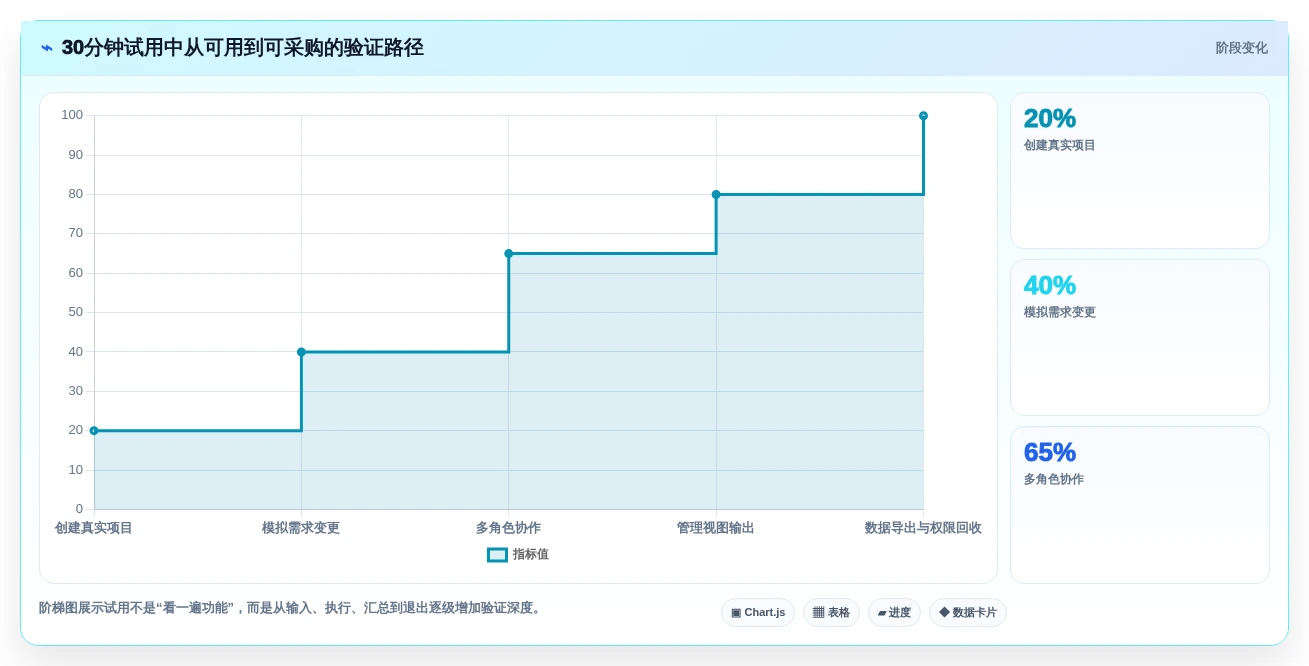Open the 65% 多角色协作 card
Screen dimensions: 1309x666
pos(1140,505)
